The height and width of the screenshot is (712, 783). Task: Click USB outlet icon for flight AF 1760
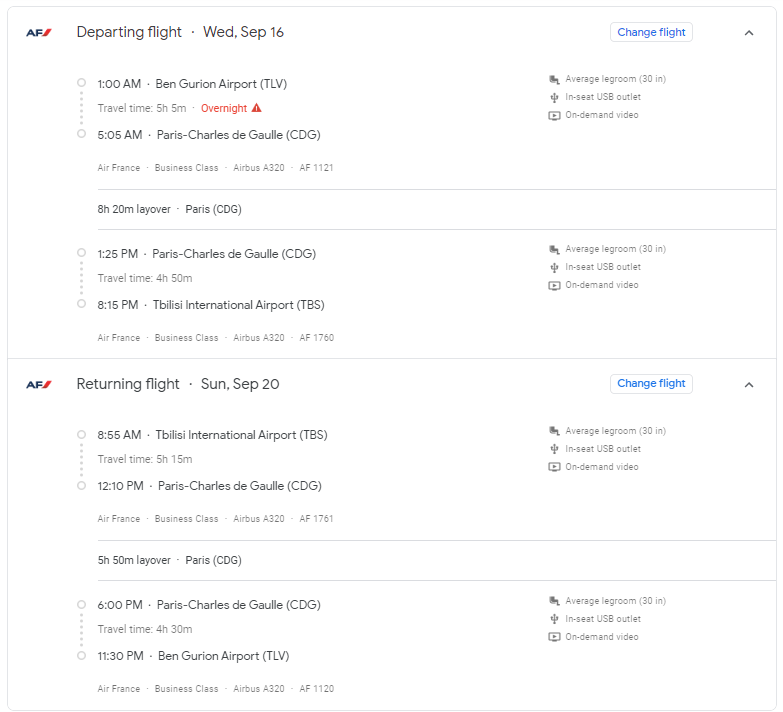point(554,267)
